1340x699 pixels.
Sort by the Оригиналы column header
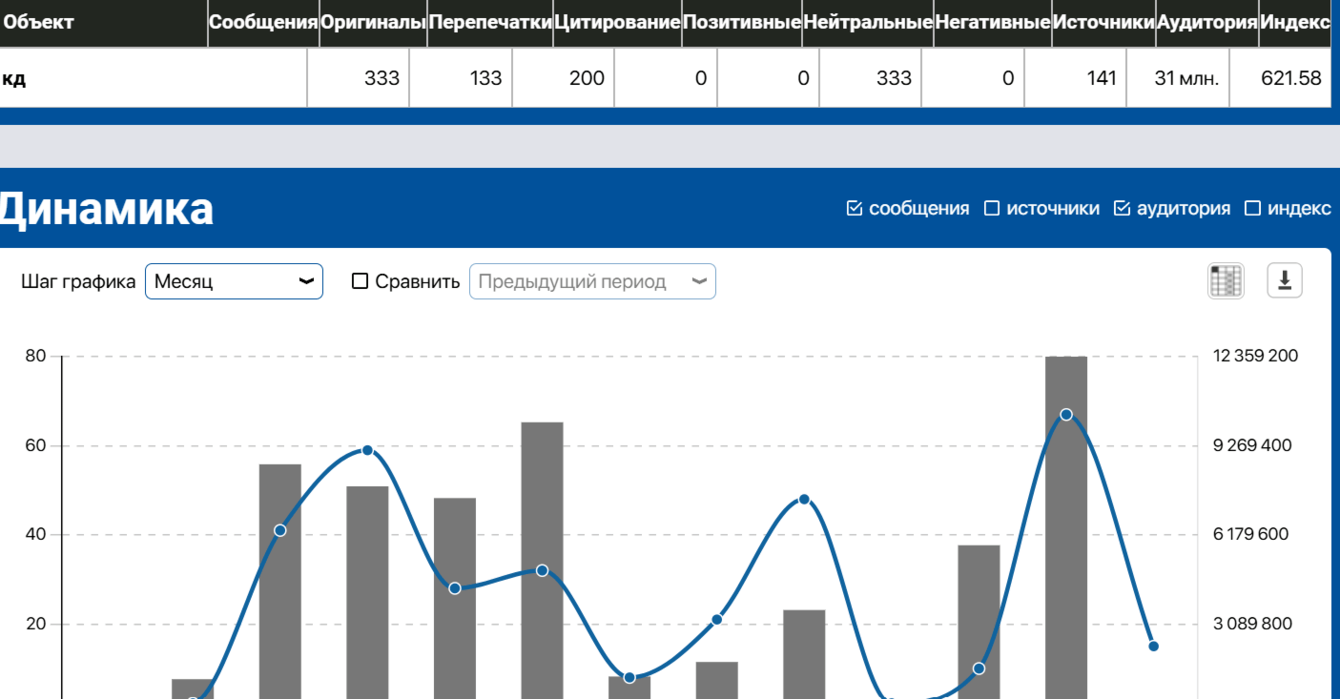pyautogui.click(x=373, y=22)
